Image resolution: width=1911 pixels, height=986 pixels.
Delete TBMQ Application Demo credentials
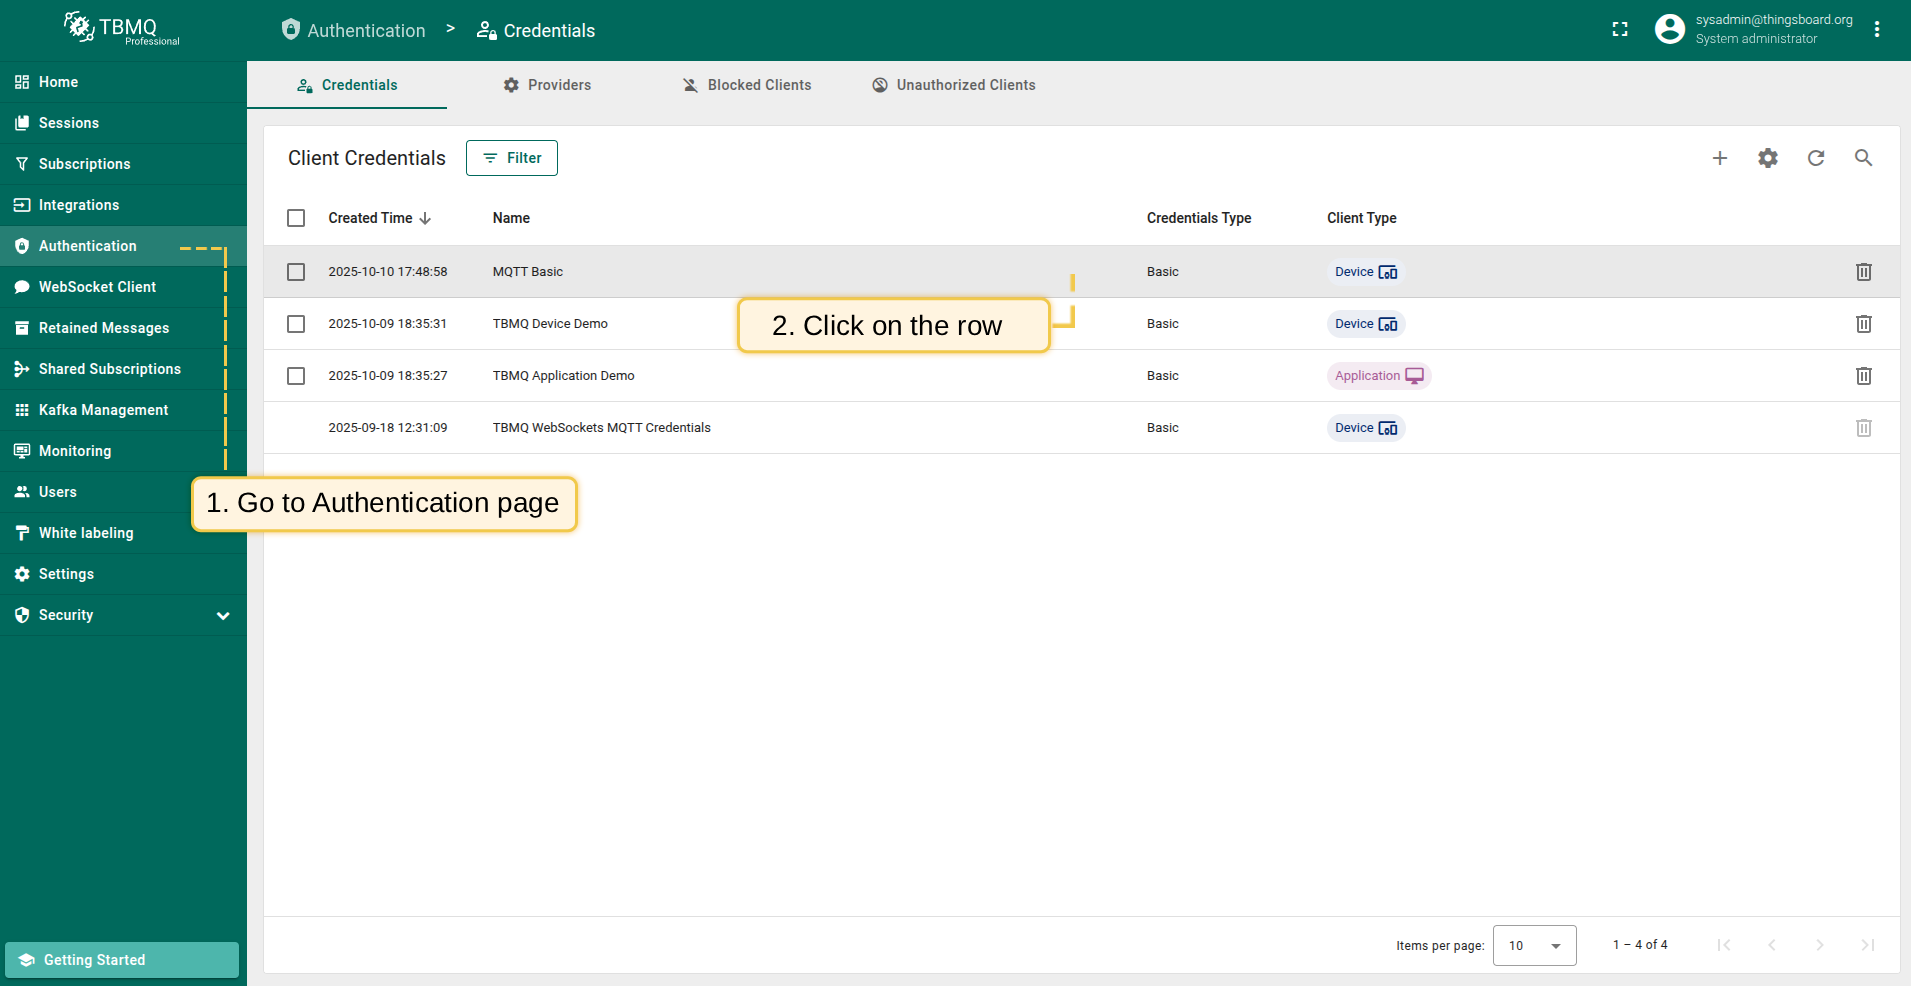coord(1863,376)
